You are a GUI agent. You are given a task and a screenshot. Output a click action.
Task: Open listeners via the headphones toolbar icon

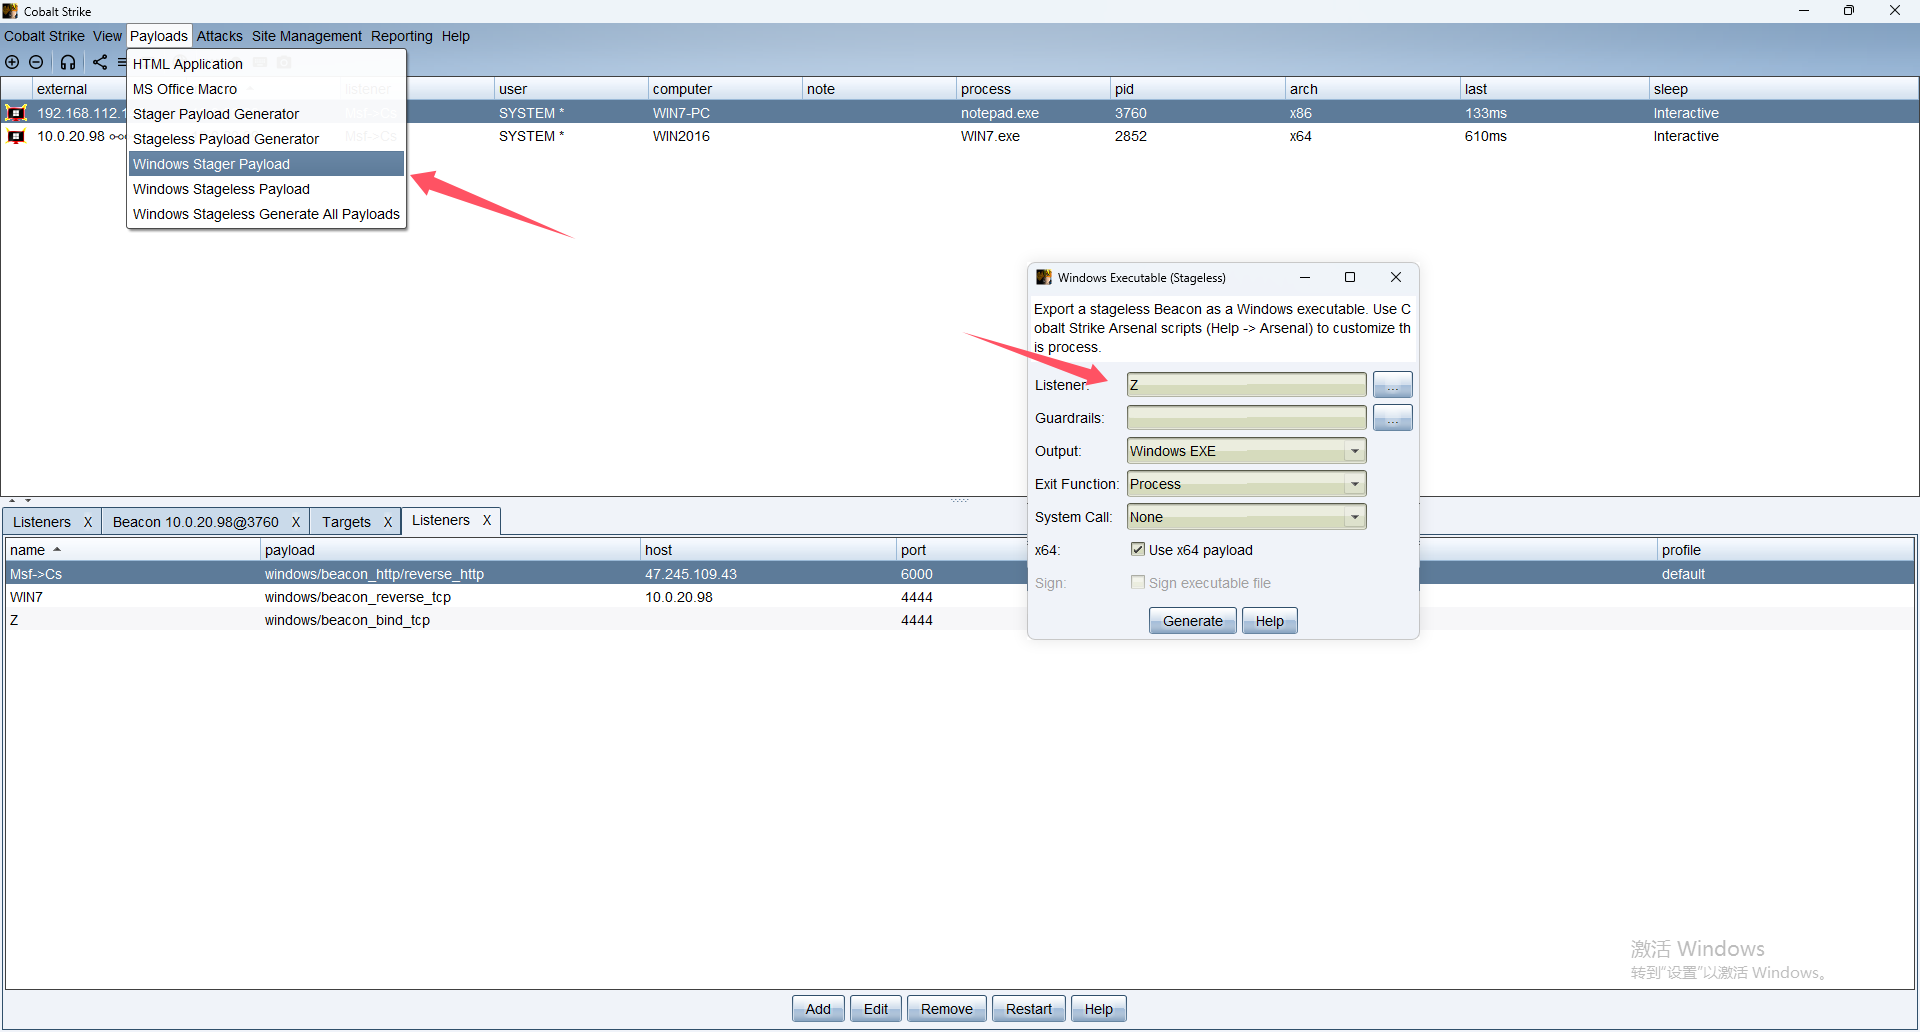coord(67,62)
